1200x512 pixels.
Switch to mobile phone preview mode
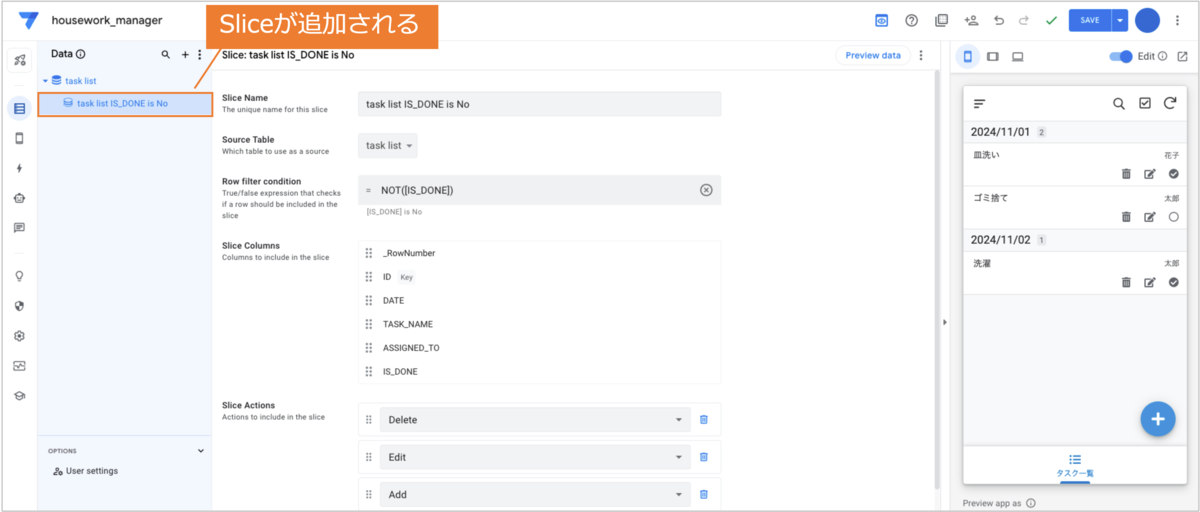pyautogui.click(x=968, y=56)
